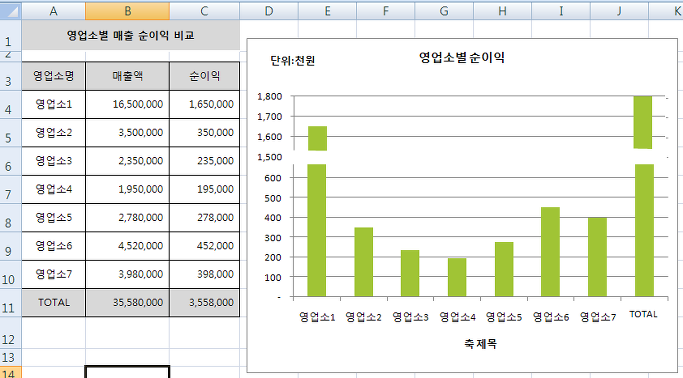Select cell with value 398,000
Viewport: 683px width, 378px height.
click(x=204, y=274)
